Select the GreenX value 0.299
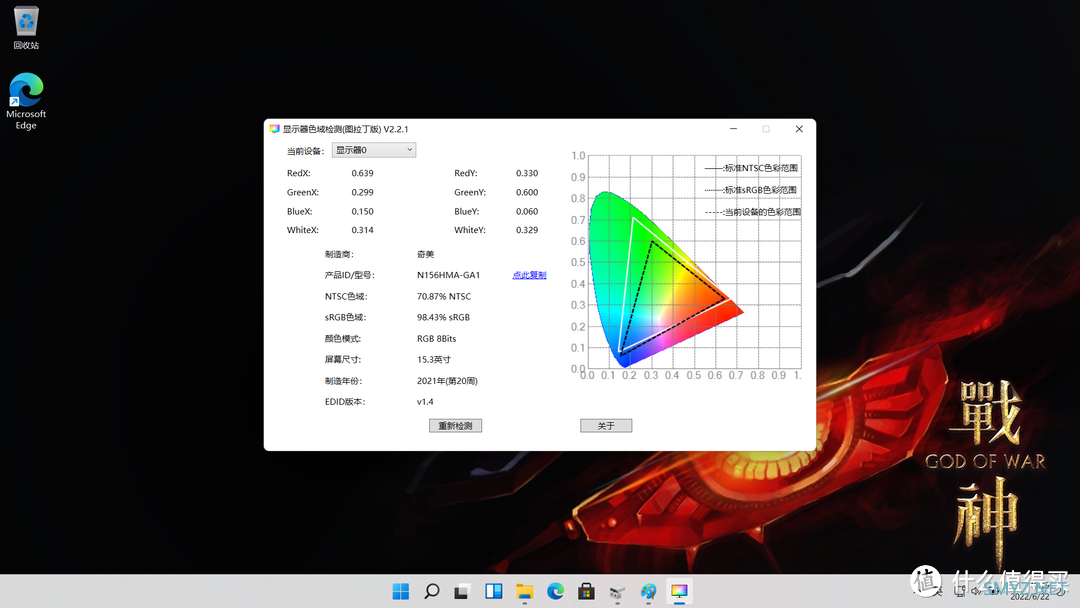The image size is (1080, 608). (362, 193)
